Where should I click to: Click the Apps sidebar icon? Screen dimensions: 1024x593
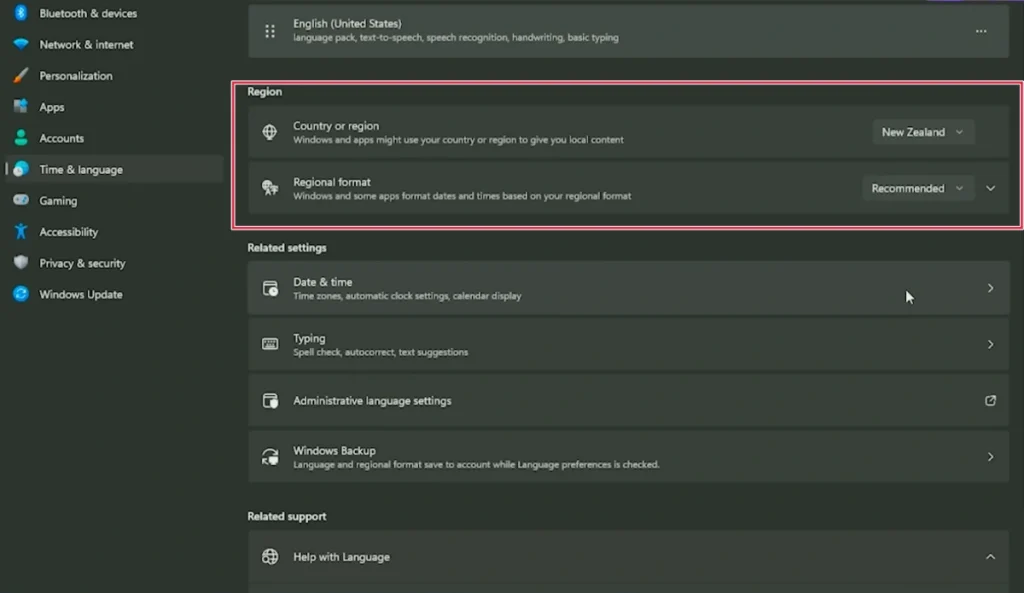(x=21, y=106)
